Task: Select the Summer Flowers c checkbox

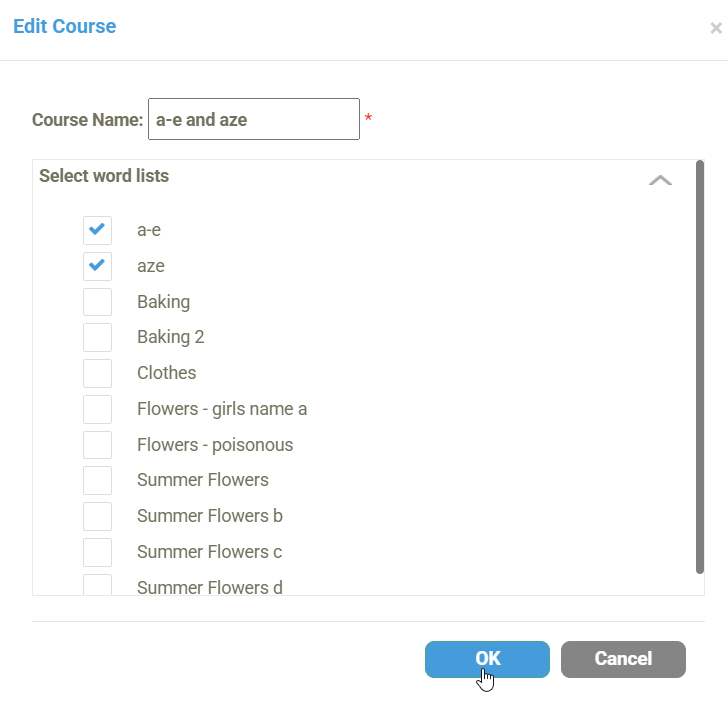Action: pyautogui.click(x=97, y=552)
